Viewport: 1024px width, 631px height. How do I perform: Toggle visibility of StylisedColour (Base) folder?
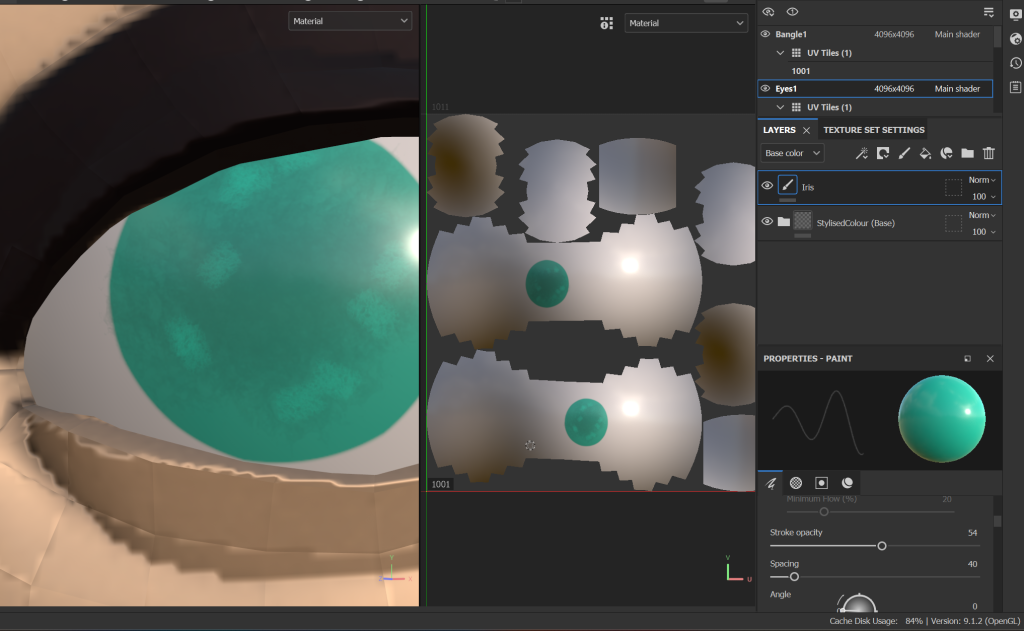pos(767,221)
